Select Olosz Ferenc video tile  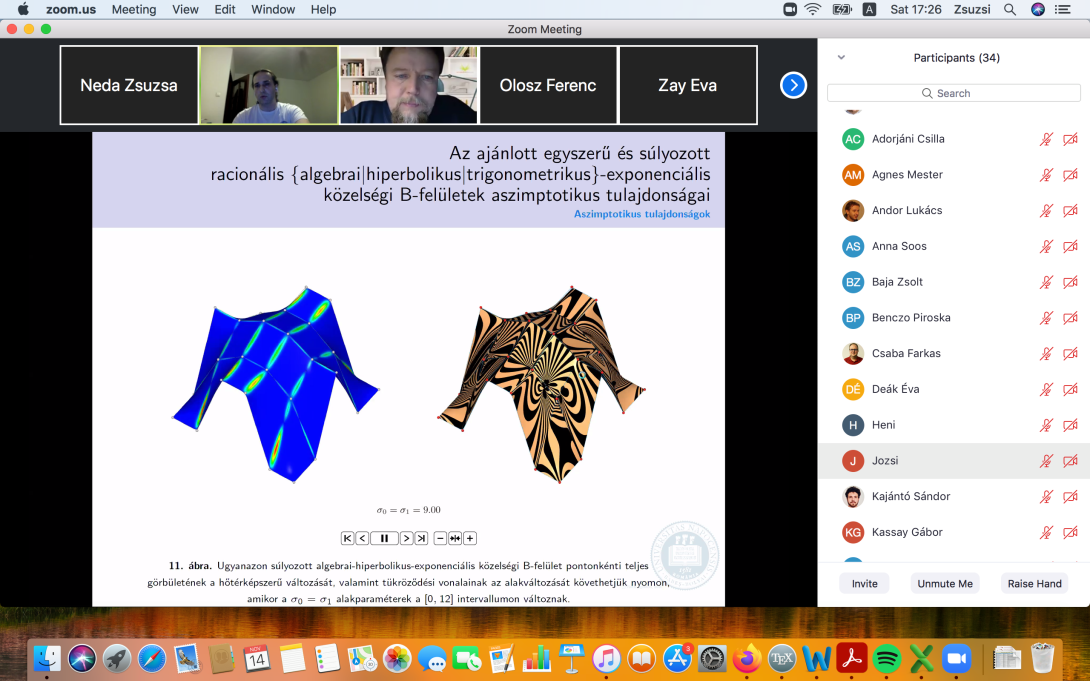pos(547,85)
